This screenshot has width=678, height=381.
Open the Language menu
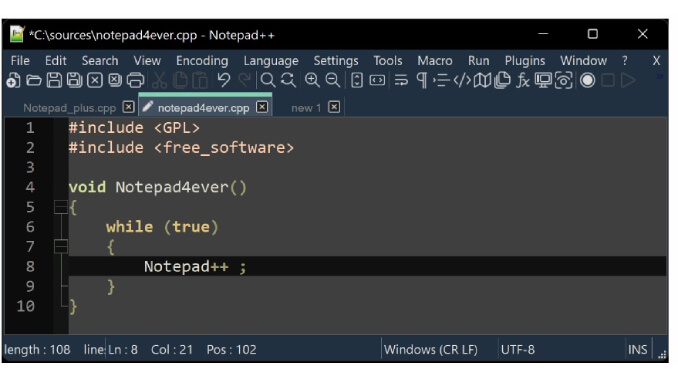(271, 61)
